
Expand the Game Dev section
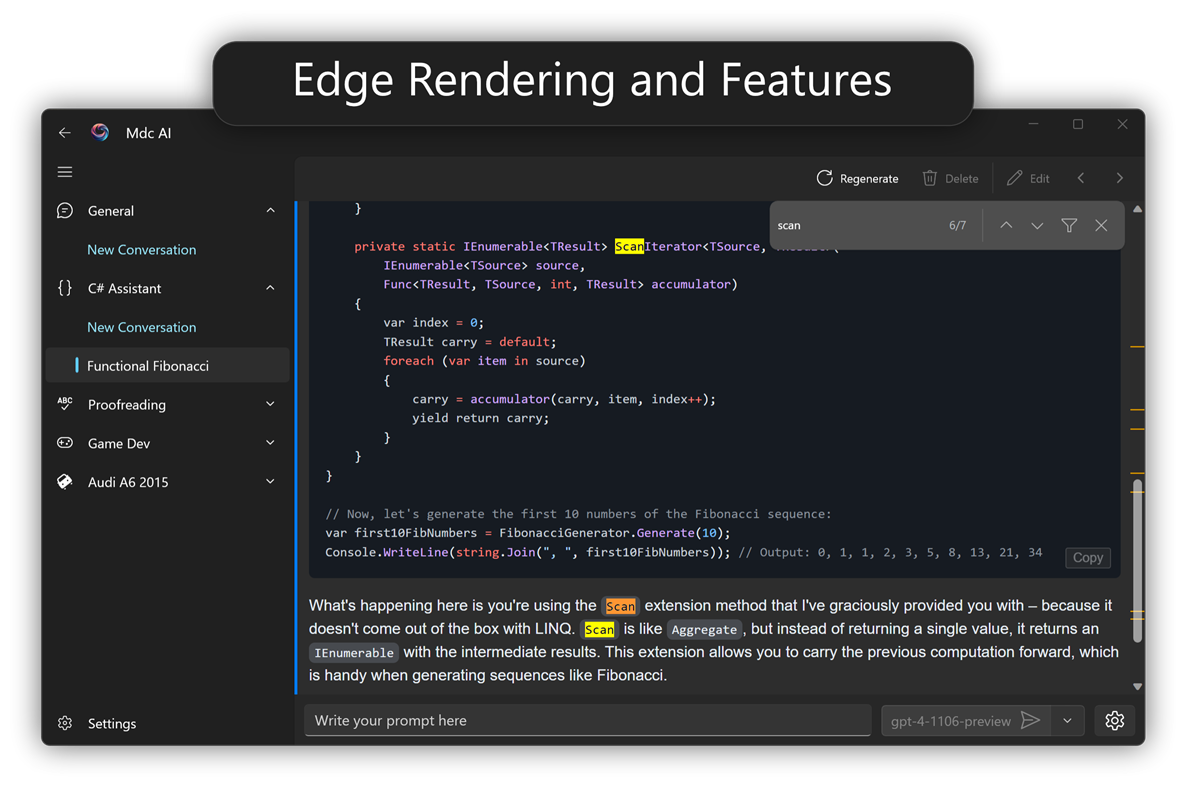(270, 443)
